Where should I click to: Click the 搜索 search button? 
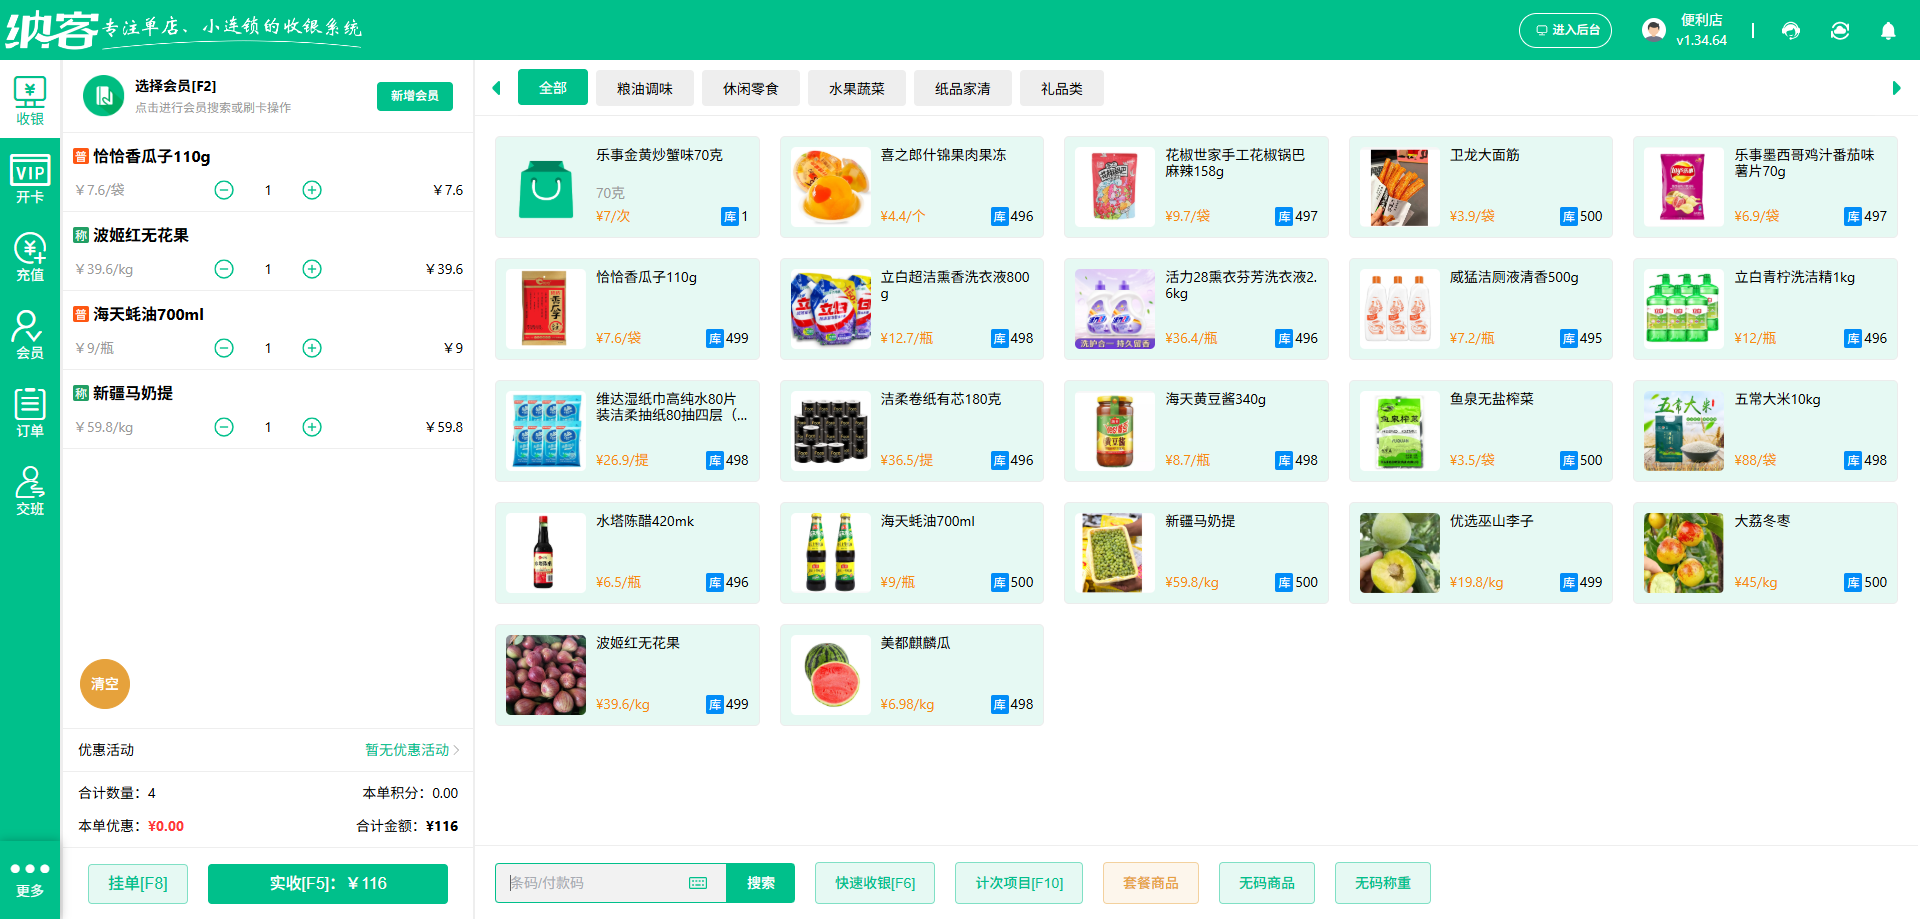pyautogui.click(x=761, y=883)
